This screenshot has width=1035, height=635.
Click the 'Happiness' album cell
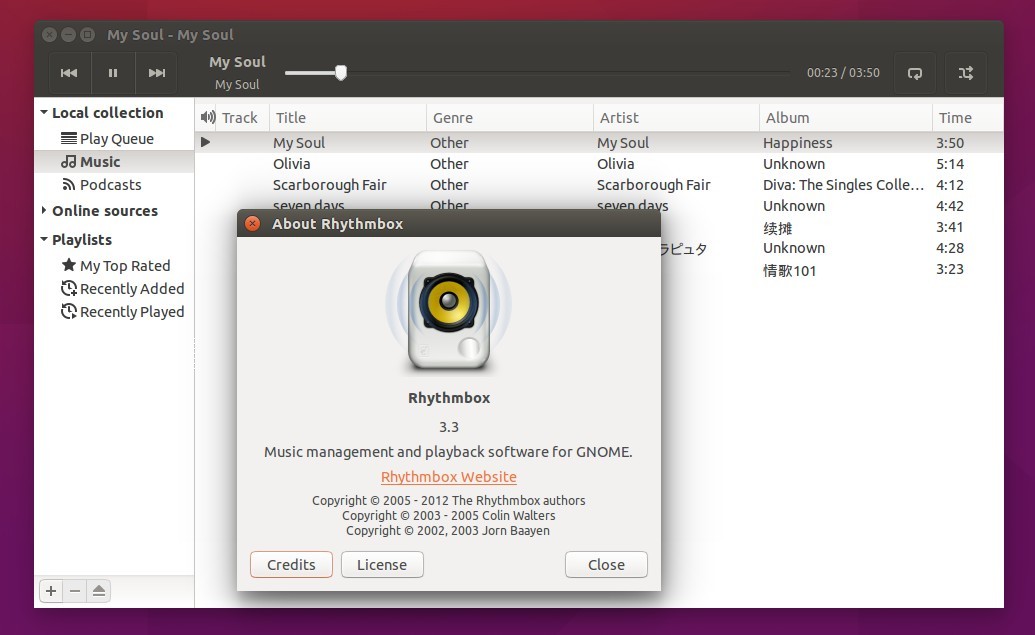pyautogui.click(x=797, y=143)
